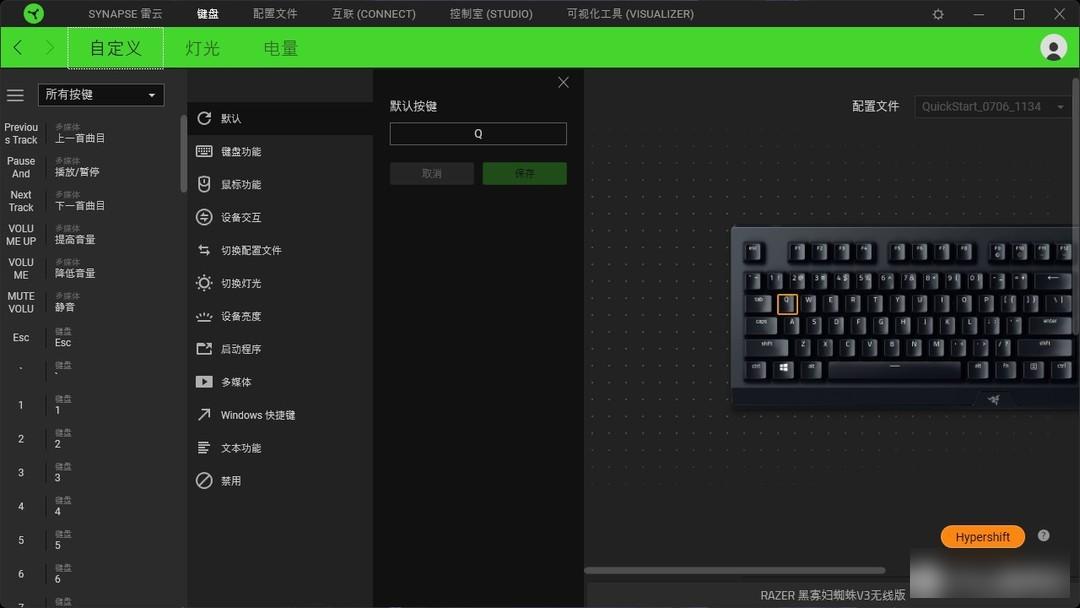This screenshot has width=1080, height=608.
Task: Open the QuickStart_0706_1134 profile dropdown
Action: (992, 107)
